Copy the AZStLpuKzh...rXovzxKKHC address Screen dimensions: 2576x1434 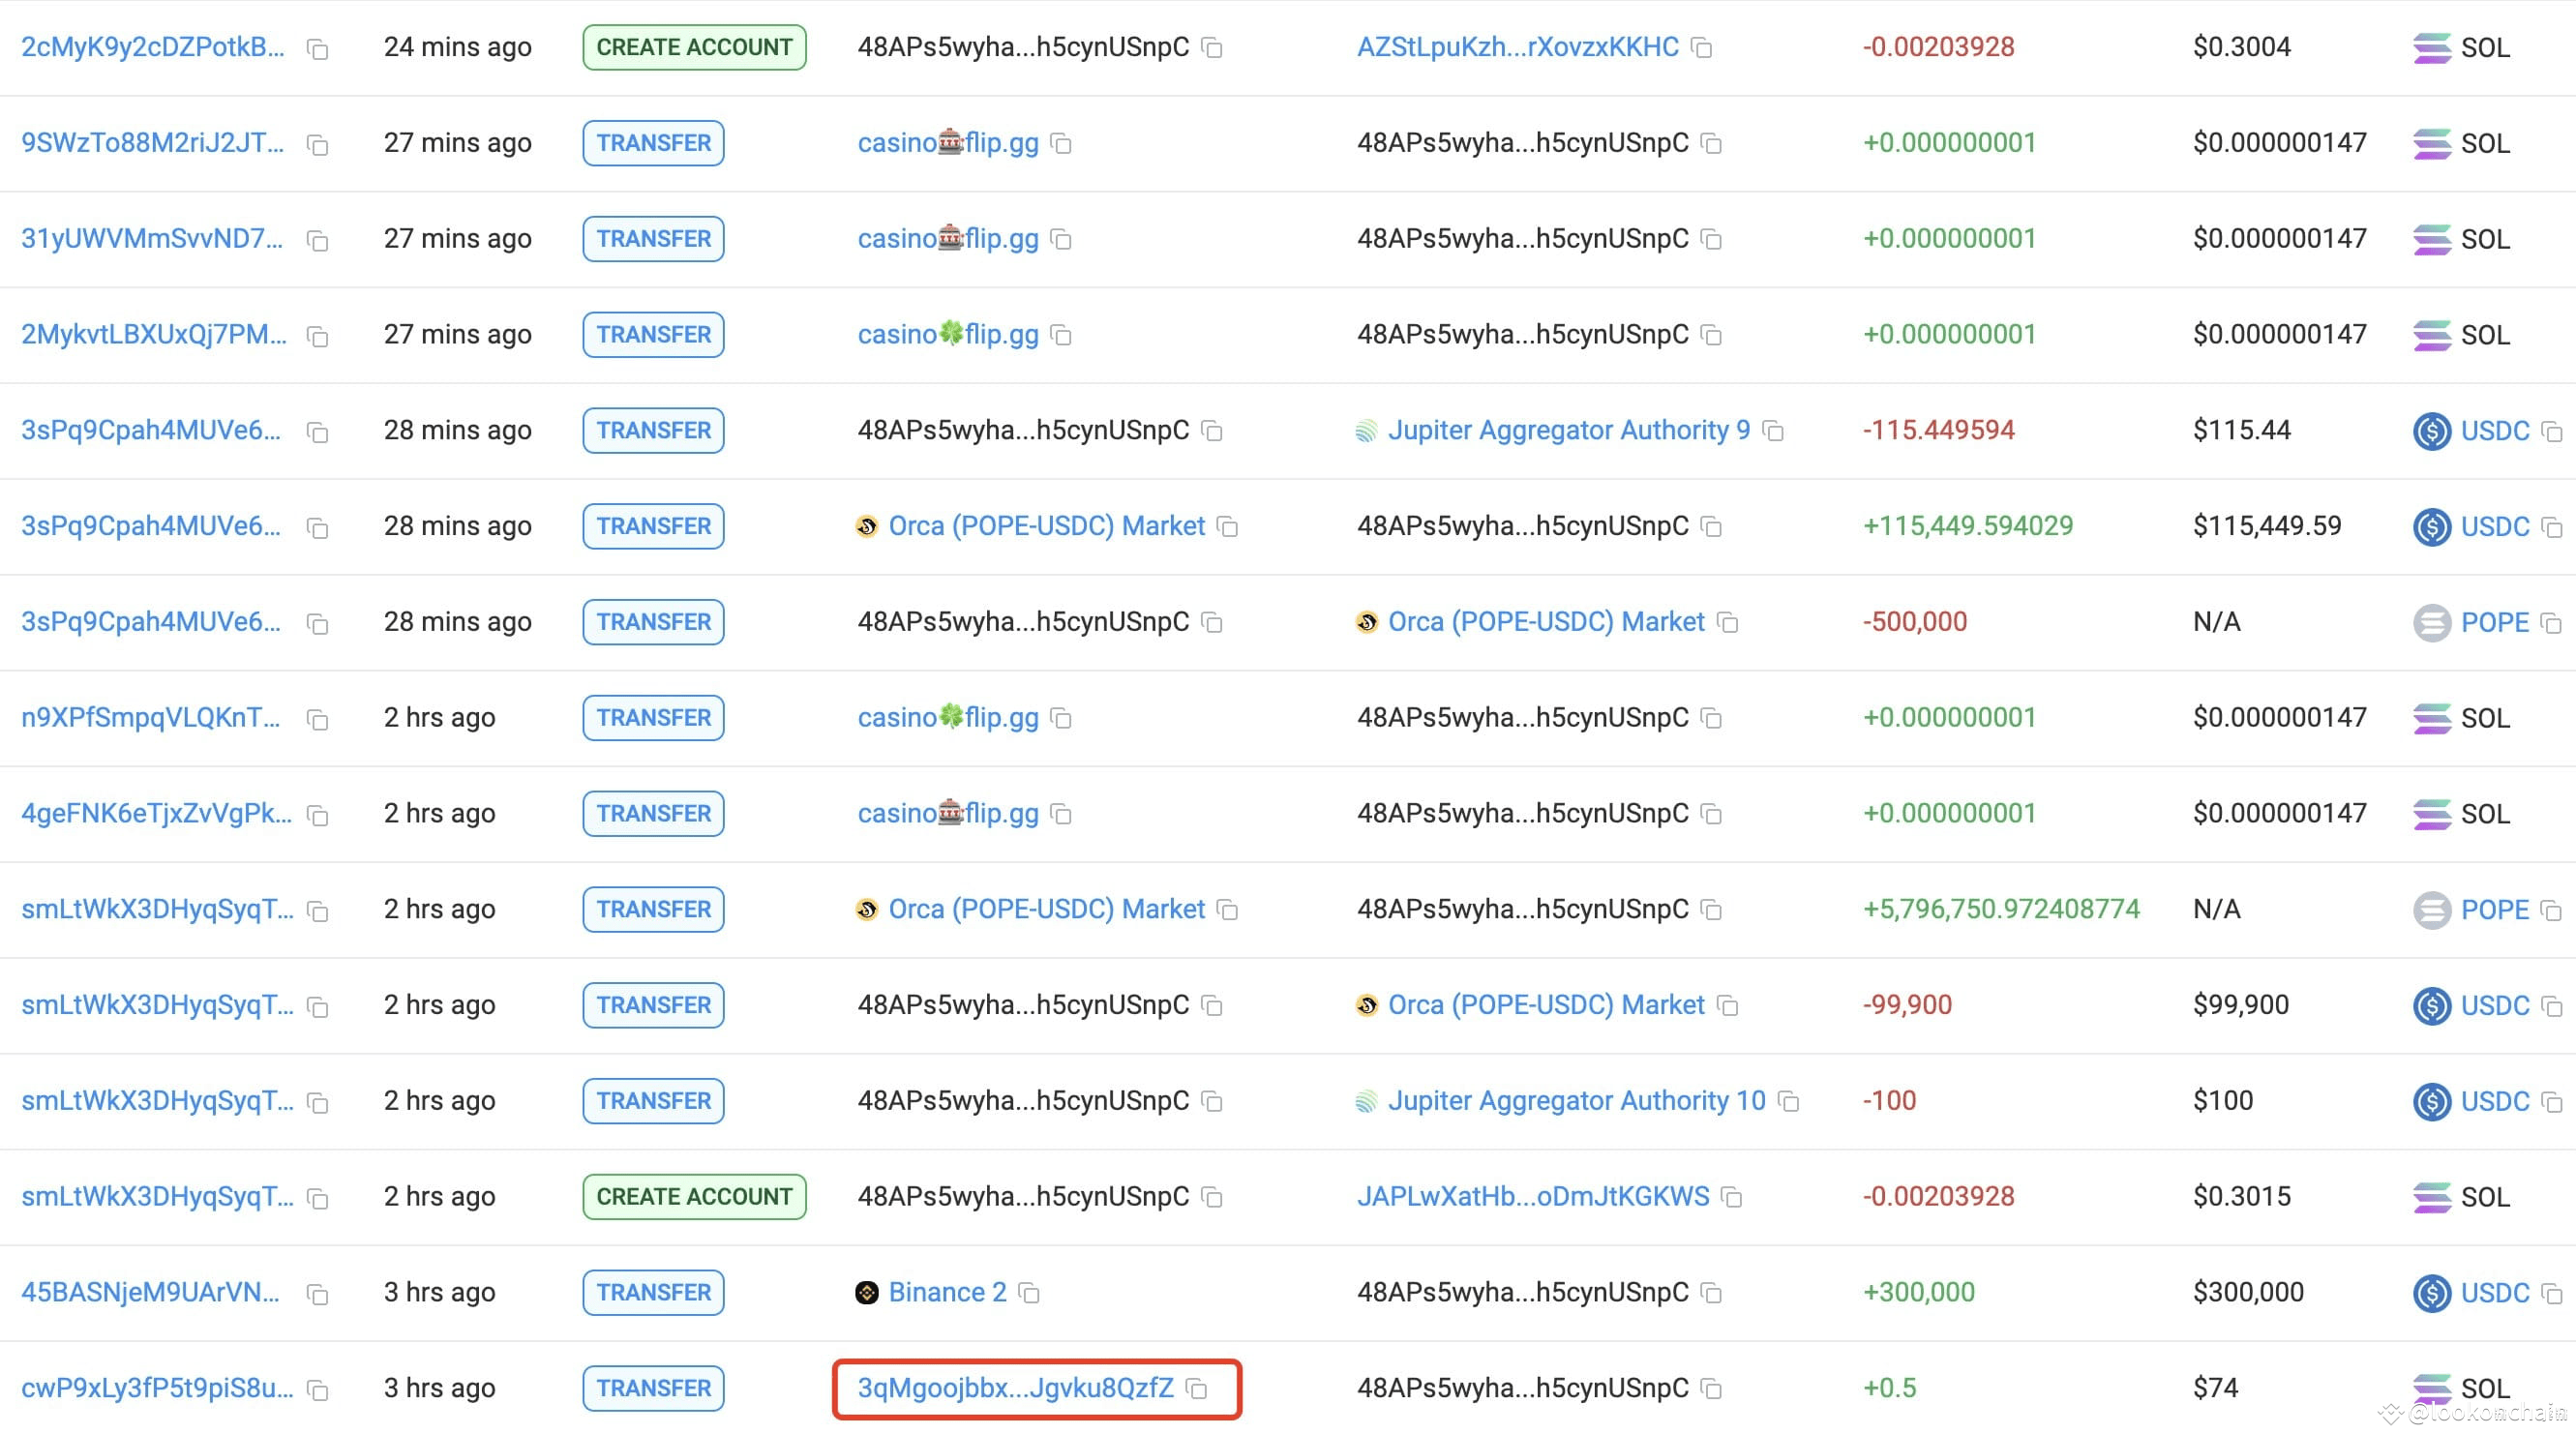pos(1701,48)
